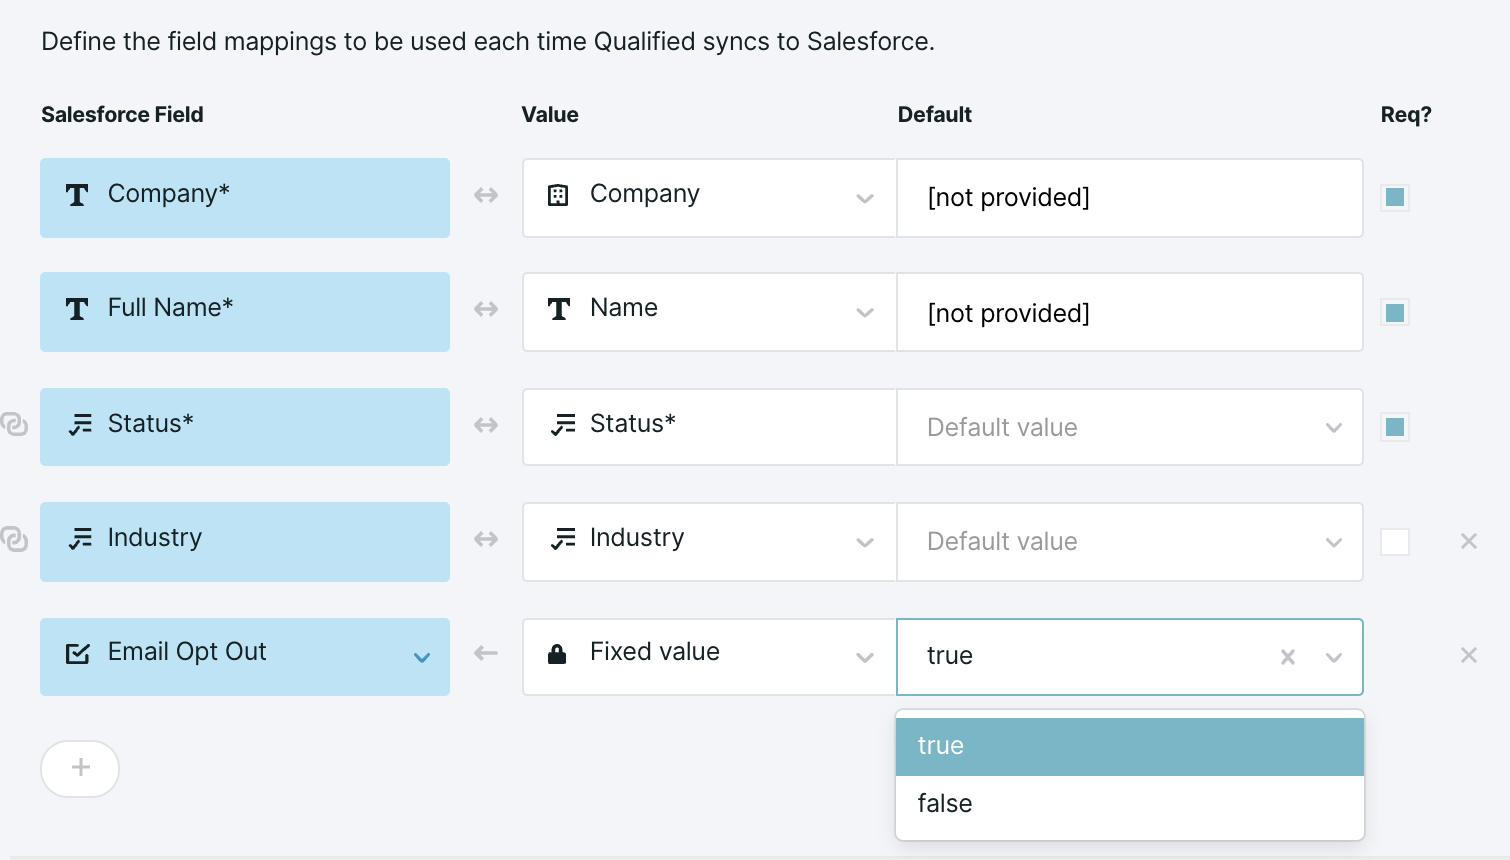The height and width of the screenshot is (860, 1510).
Task: Open the Default value dropdown for Status
Action: [1334, 427]
